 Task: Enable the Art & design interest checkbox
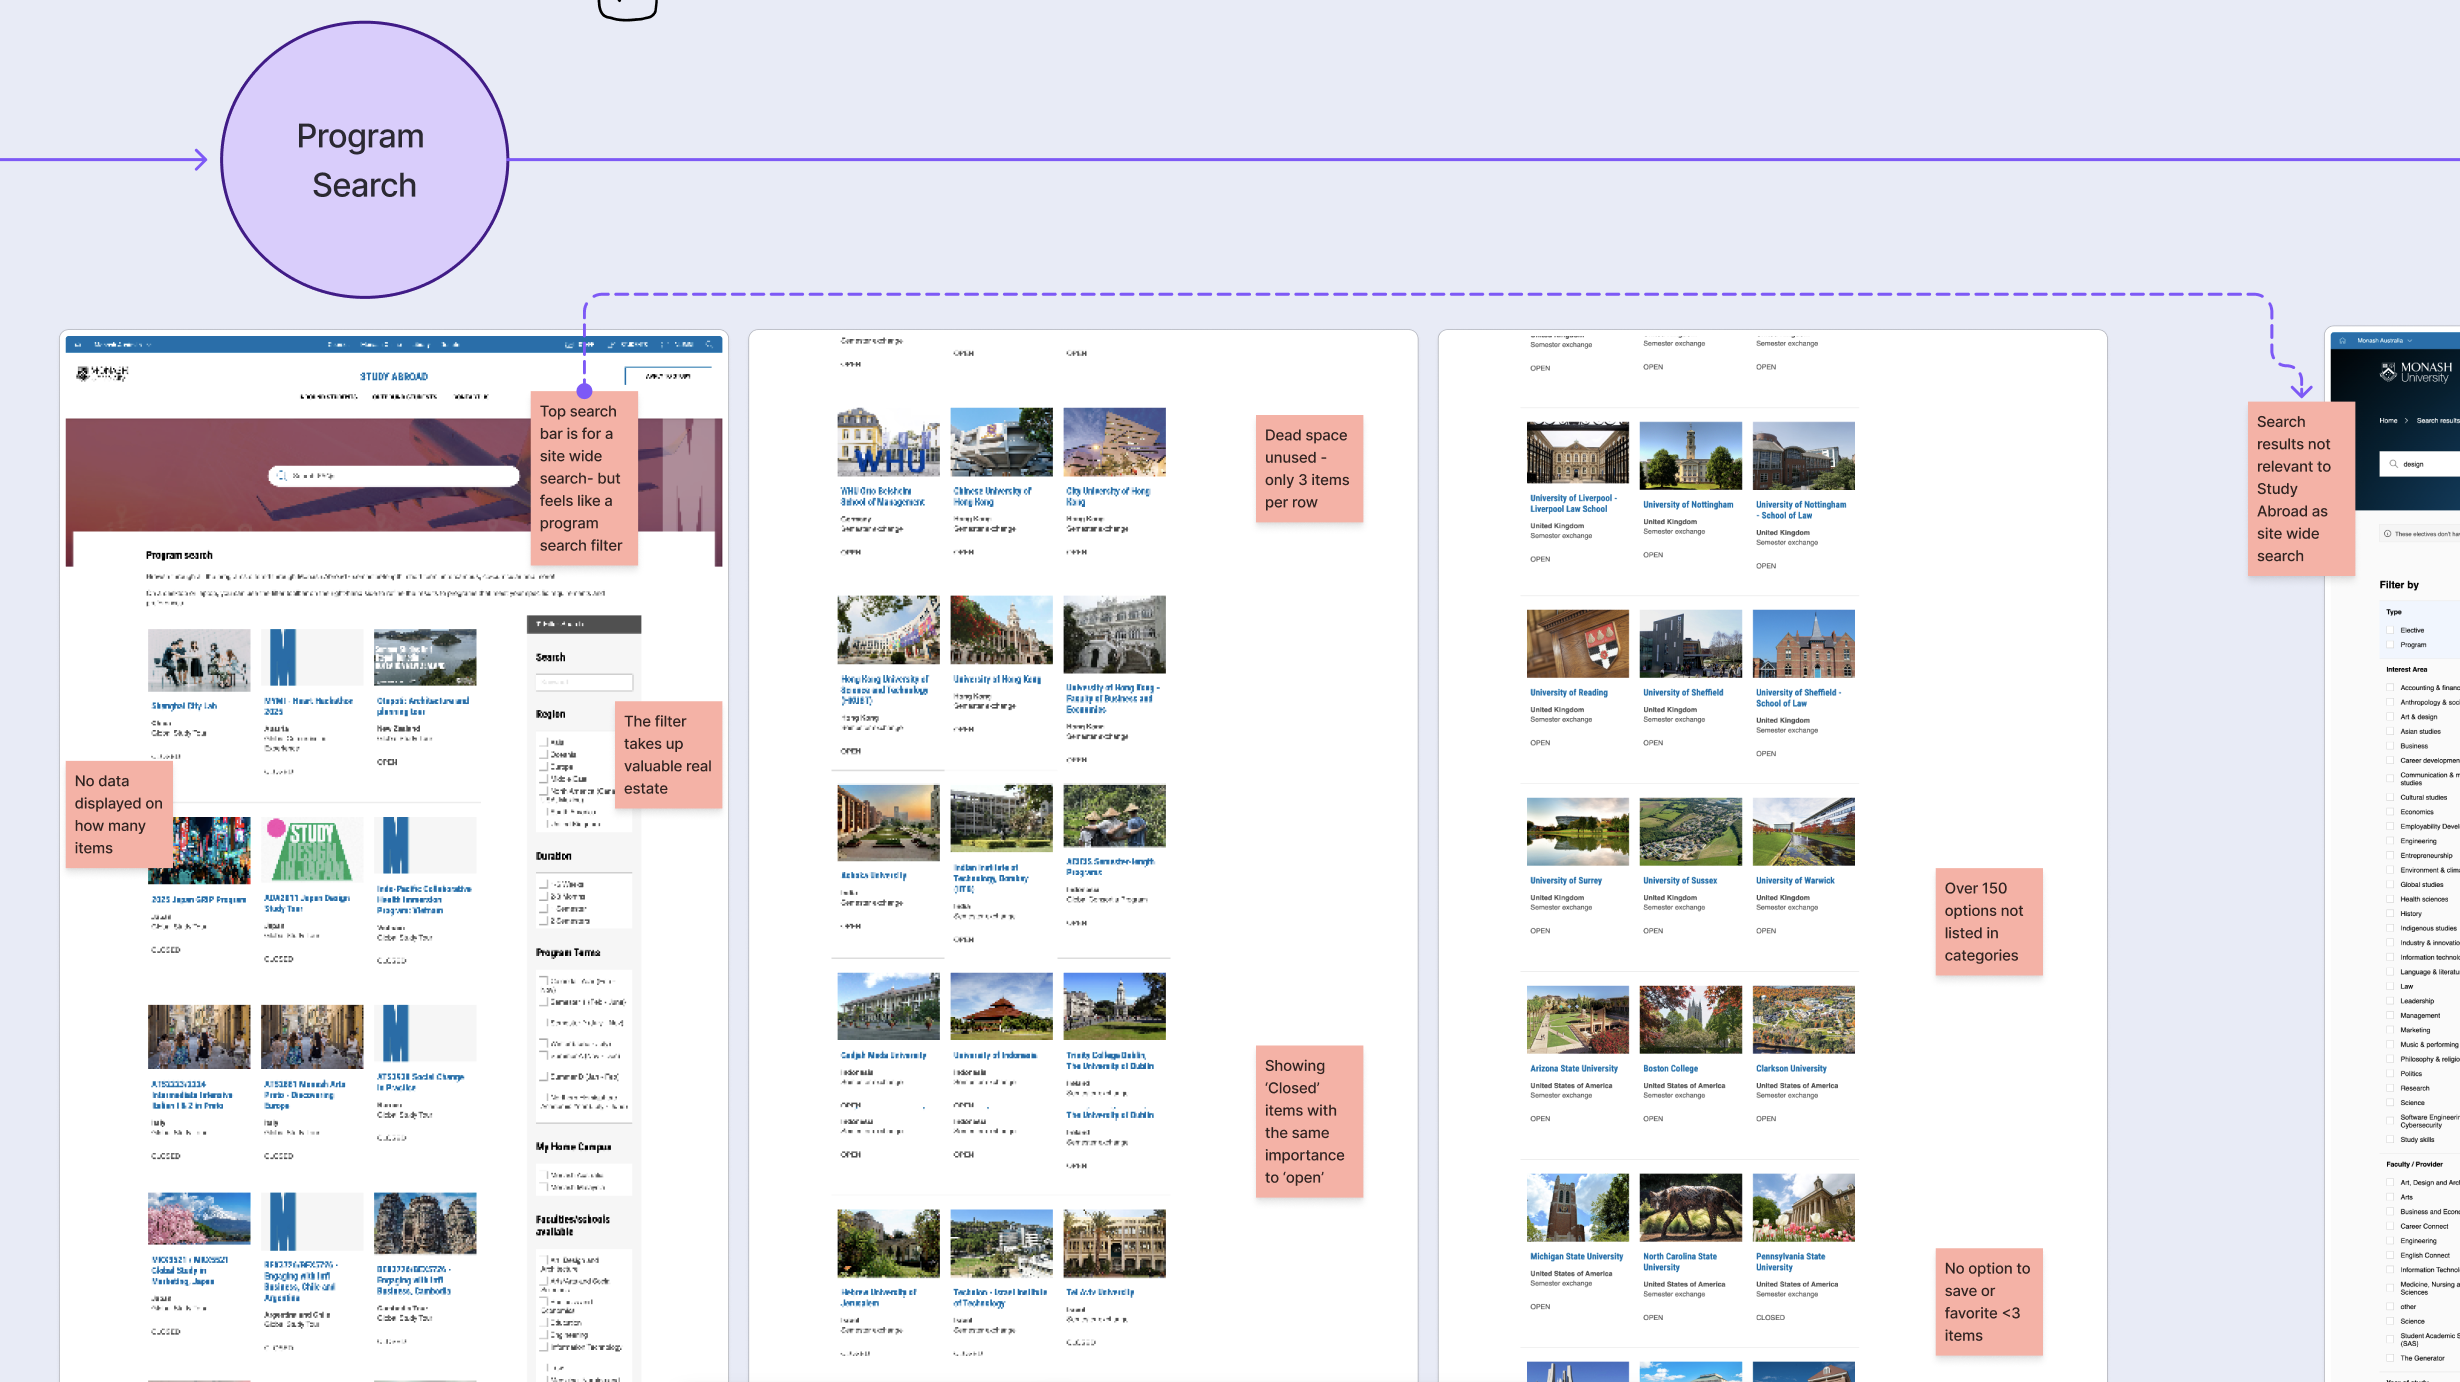2391,717
